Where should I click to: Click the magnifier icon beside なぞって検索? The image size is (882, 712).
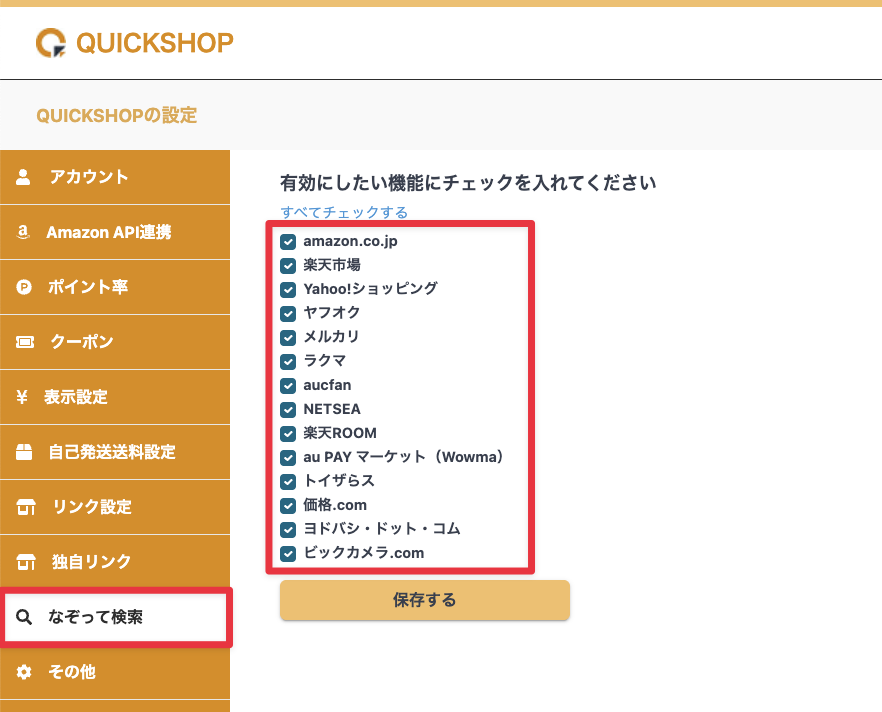coord(24,617)
